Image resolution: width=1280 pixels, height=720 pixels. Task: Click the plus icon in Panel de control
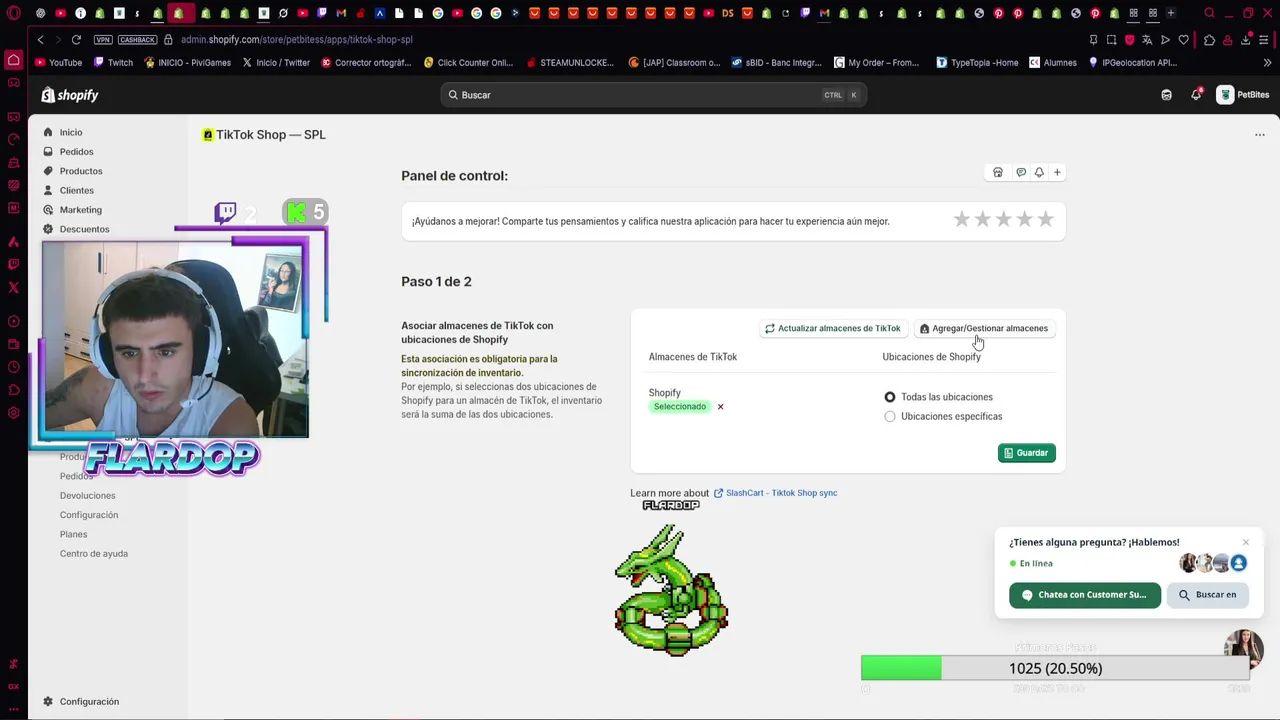tap(1057, 172)
